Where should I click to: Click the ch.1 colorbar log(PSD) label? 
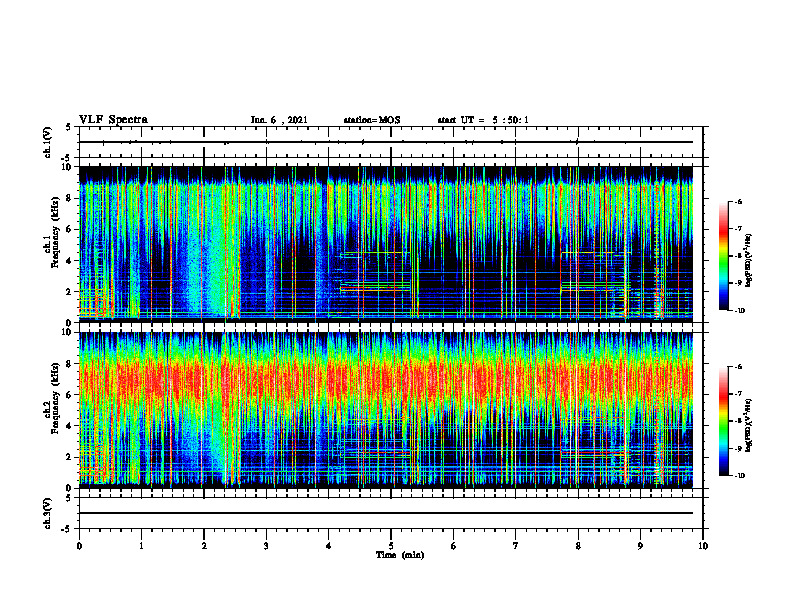[749, 260]
